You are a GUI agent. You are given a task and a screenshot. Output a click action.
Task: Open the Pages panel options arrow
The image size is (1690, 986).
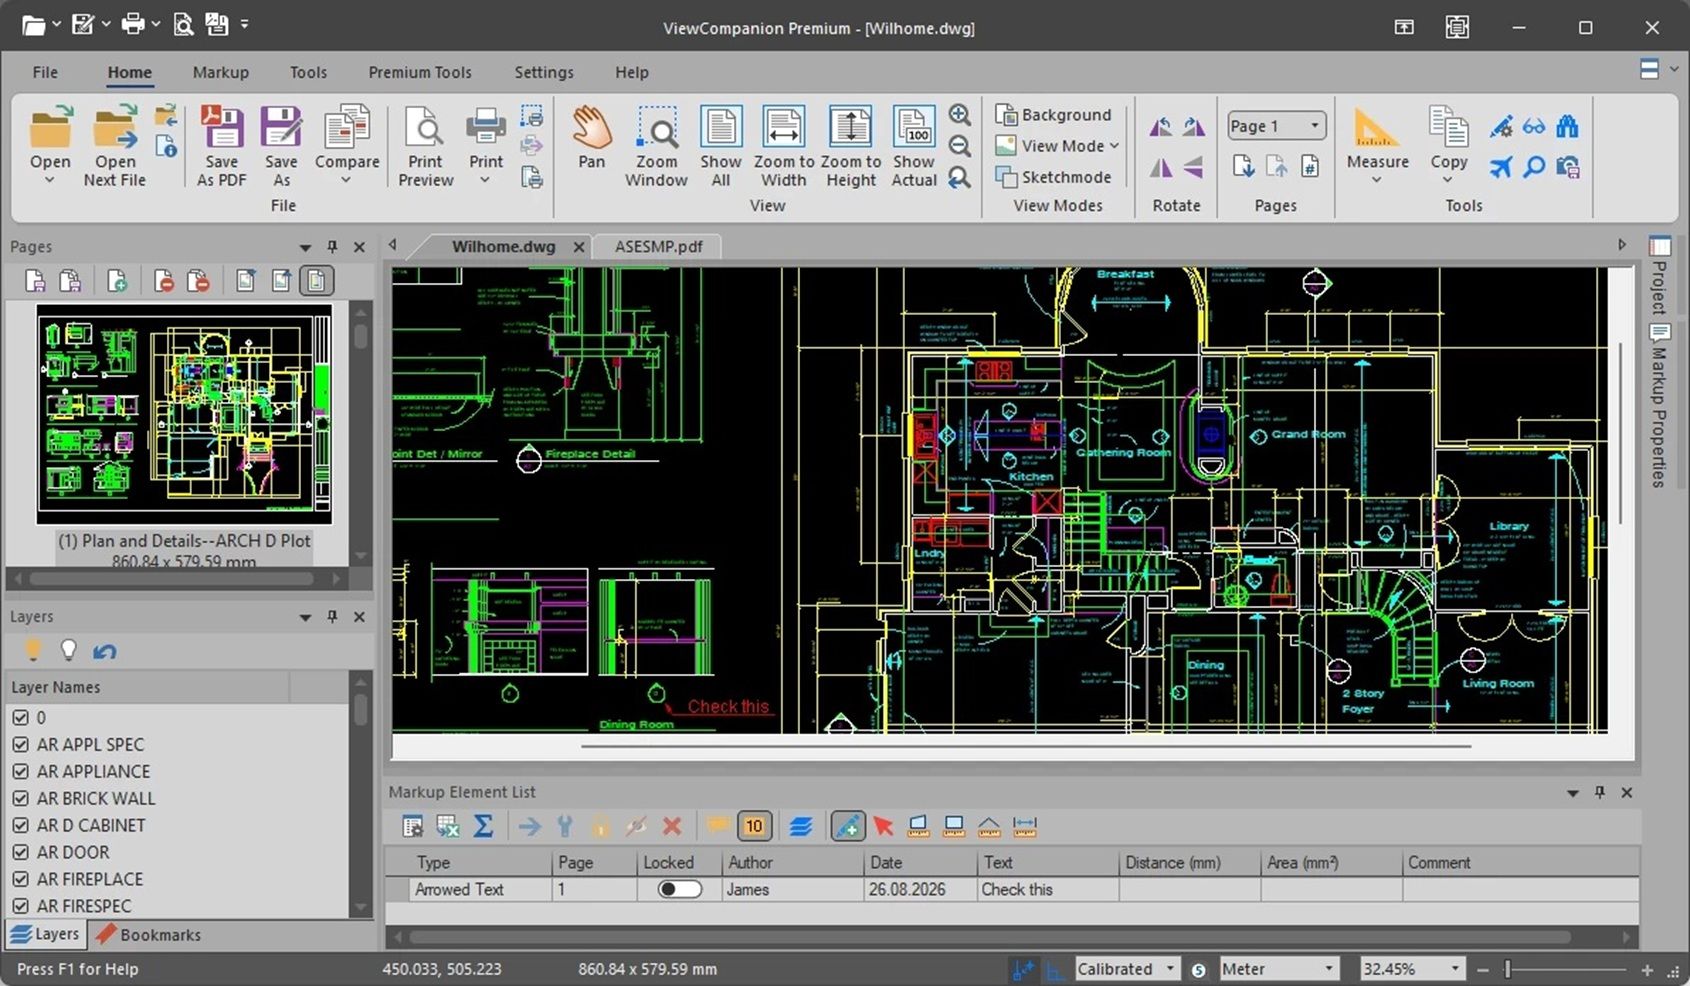tap(305, 247)
